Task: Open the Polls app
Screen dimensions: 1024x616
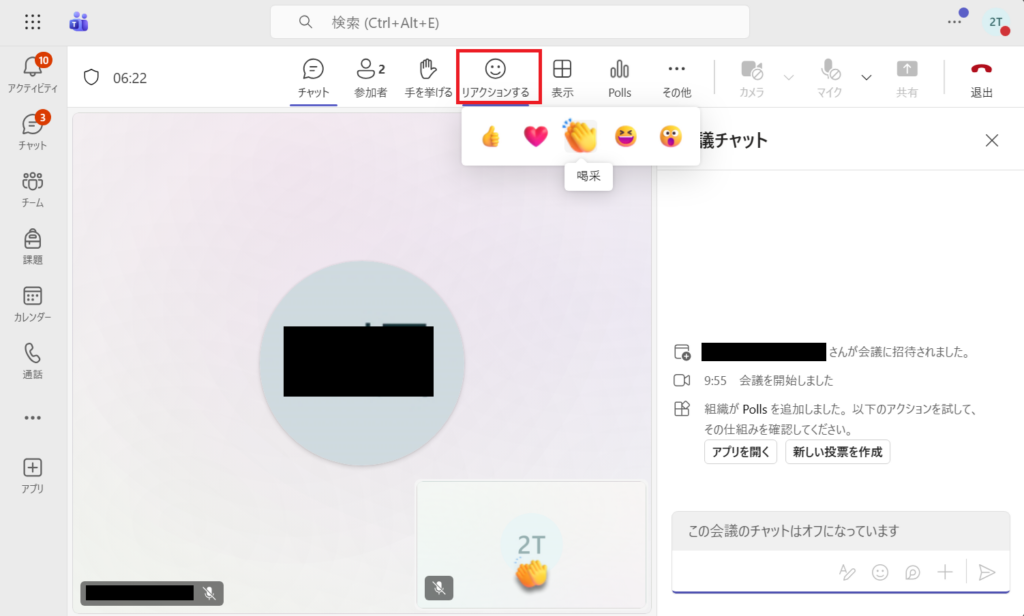Action: (x=620, y=78)
